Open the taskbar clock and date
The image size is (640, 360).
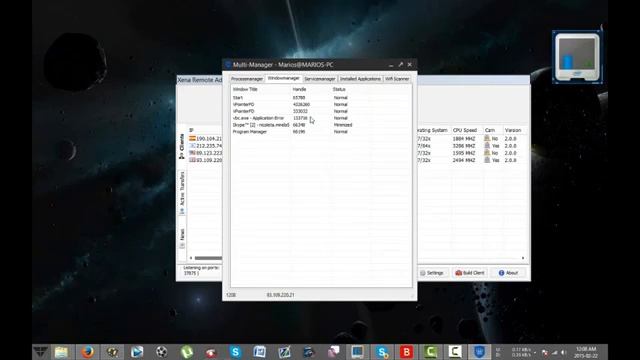click(586, 352)
